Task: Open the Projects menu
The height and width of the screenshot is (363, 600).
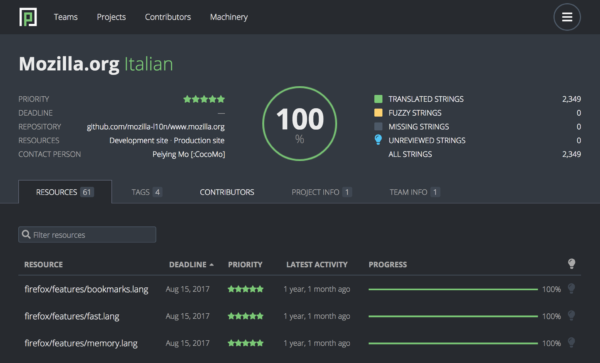Action: (x=111, y=17)
